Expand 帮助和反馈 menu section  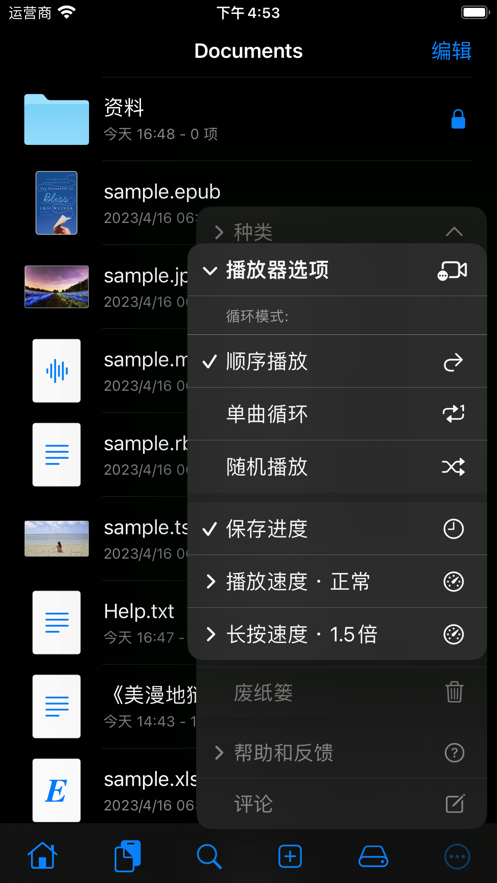[342, 752]
